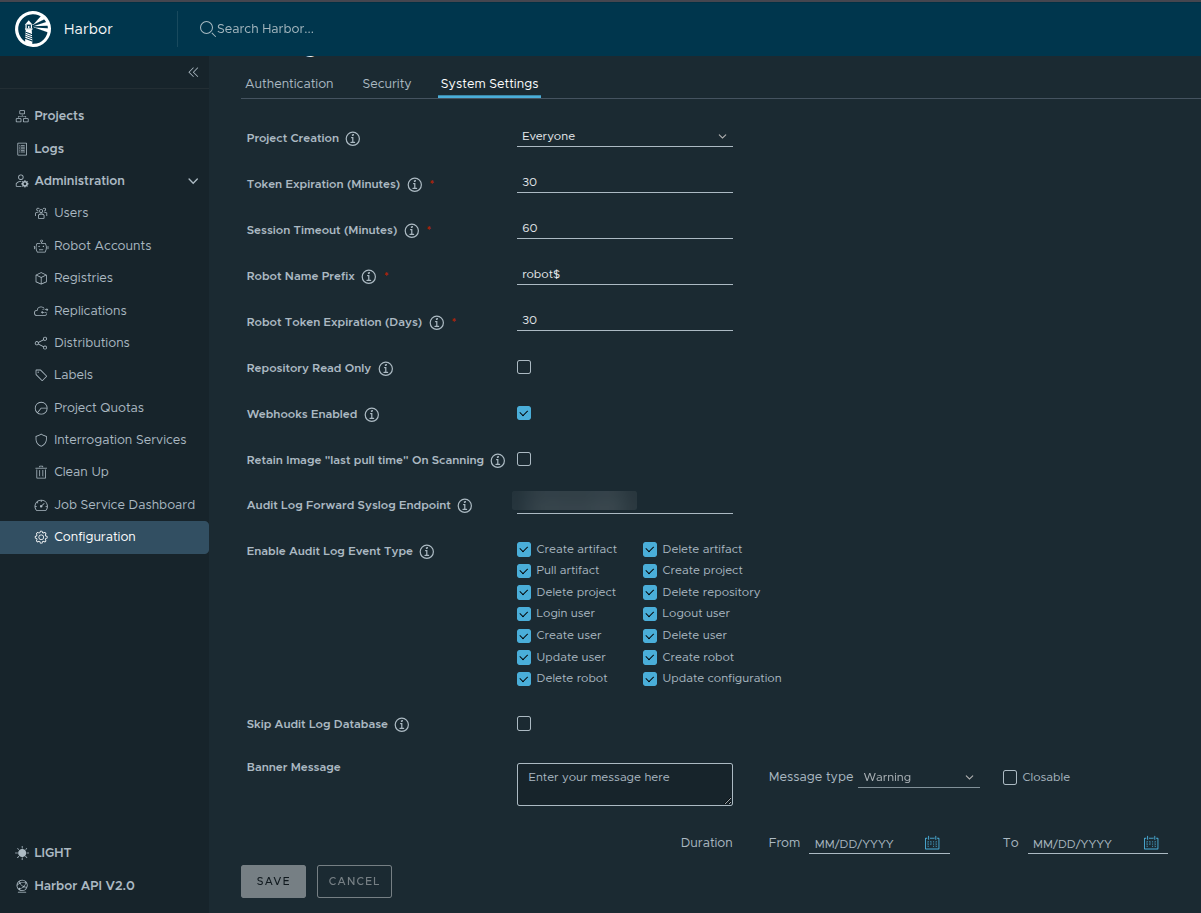Click the Configuration gear icon
Screen dimensions: 1201x913
point(41,537)
